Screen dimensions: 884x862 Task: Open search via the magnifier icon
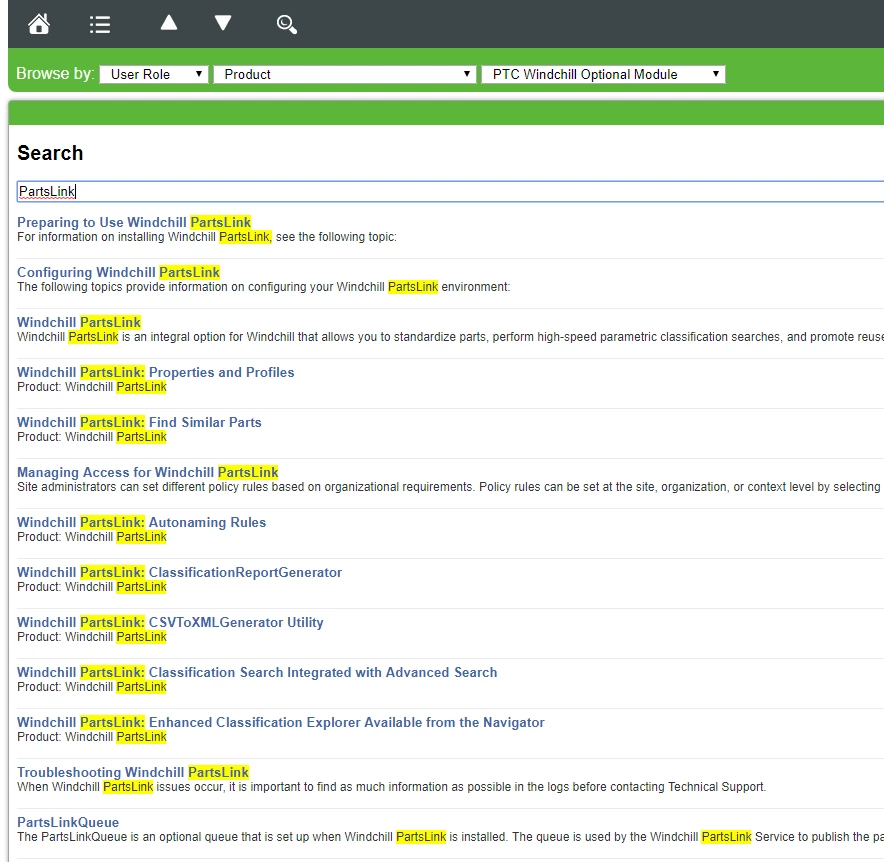click(286, 24)
